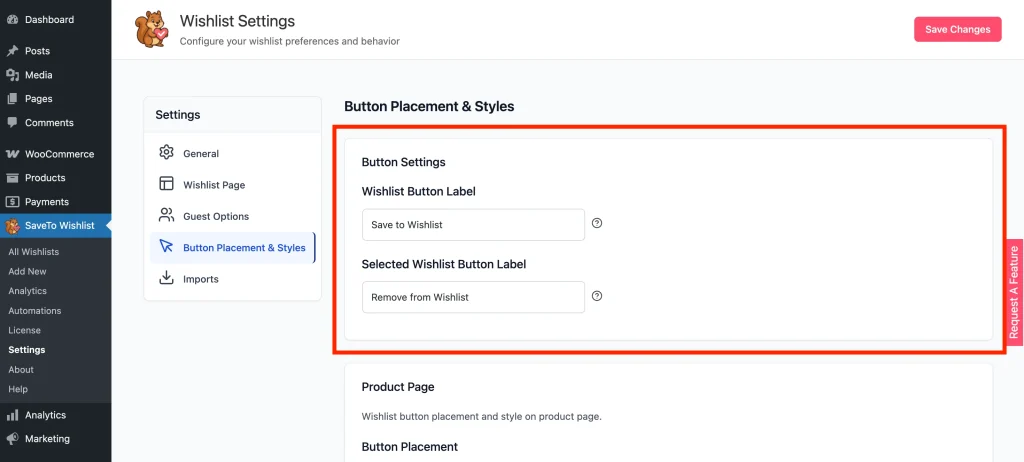Open the All Wishlists submenu link

(x=34, y=252)
